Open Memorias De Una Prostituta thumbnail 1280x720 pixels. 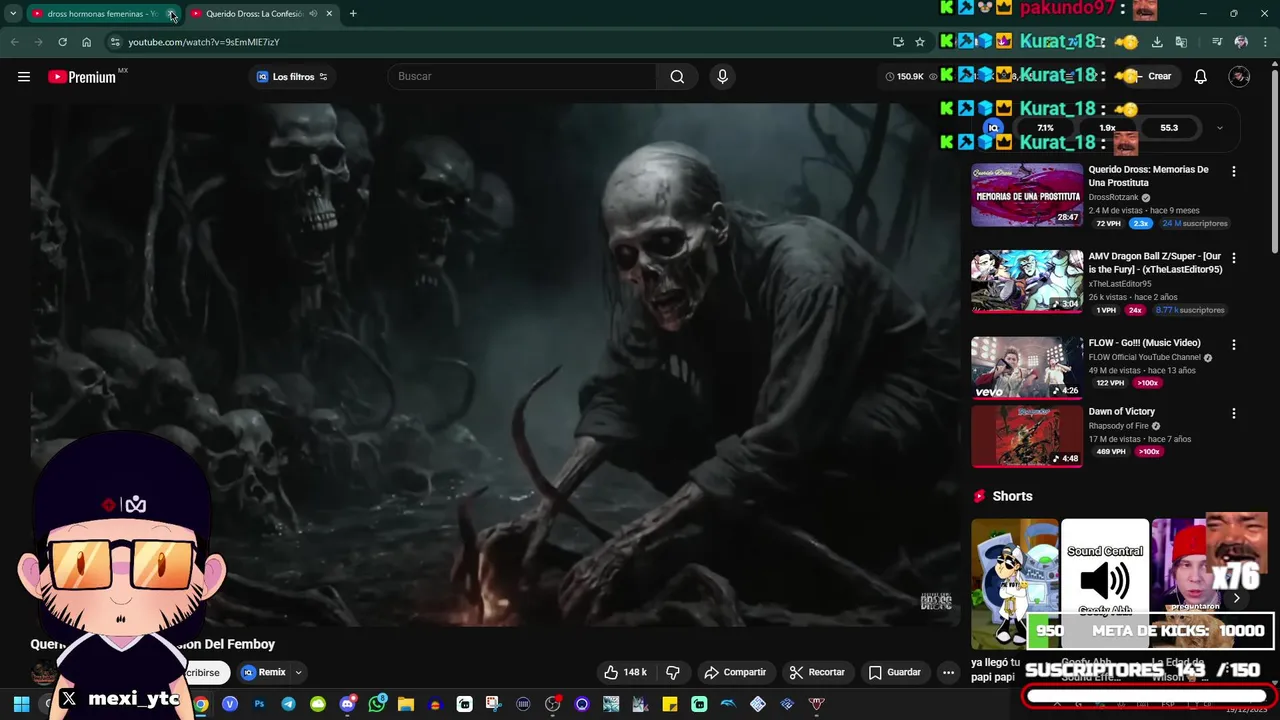(1027, 195)
